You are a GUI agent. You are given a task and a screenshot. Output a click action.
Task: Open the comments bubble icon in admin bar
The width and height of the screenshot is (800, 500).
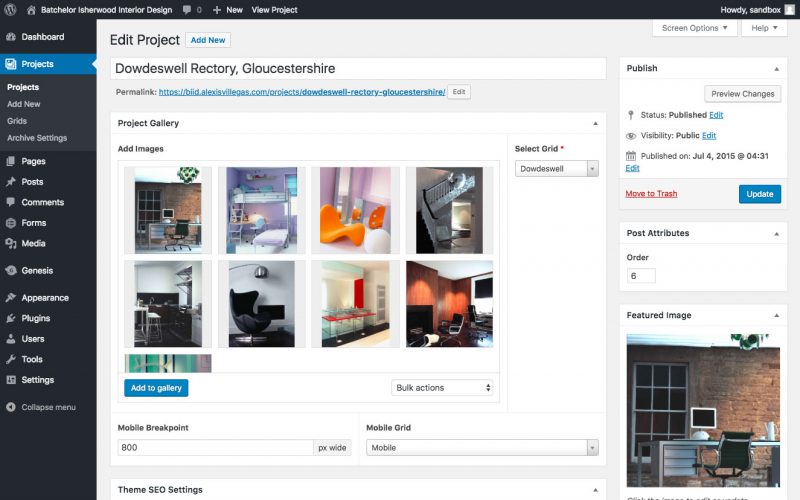[x=187, y=10]
